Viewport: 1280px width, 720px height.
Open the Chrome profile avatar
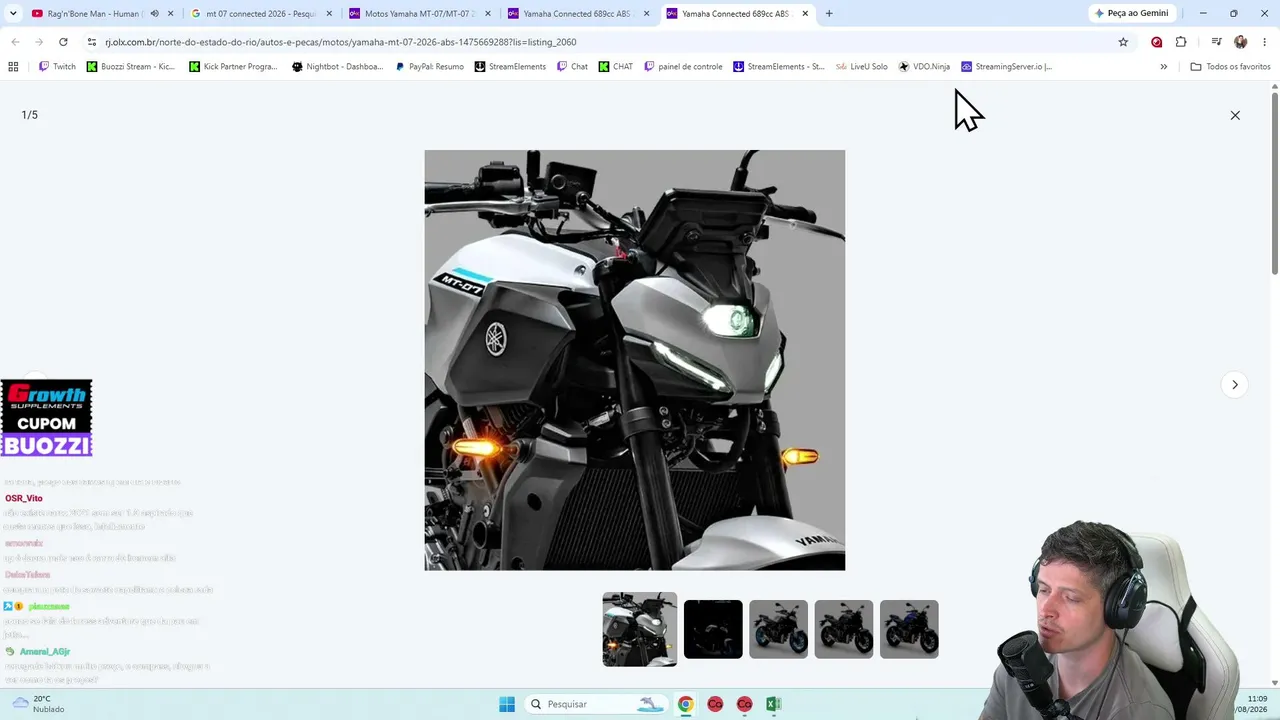(1241, 42)
